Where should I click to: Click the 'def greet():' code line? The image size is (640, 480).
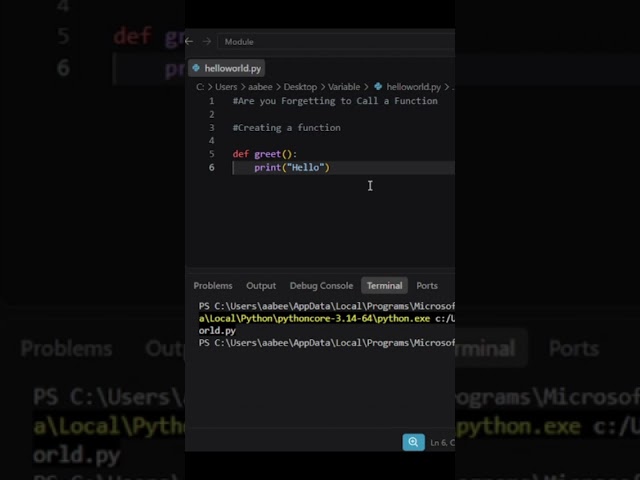[x=265, y=154]
